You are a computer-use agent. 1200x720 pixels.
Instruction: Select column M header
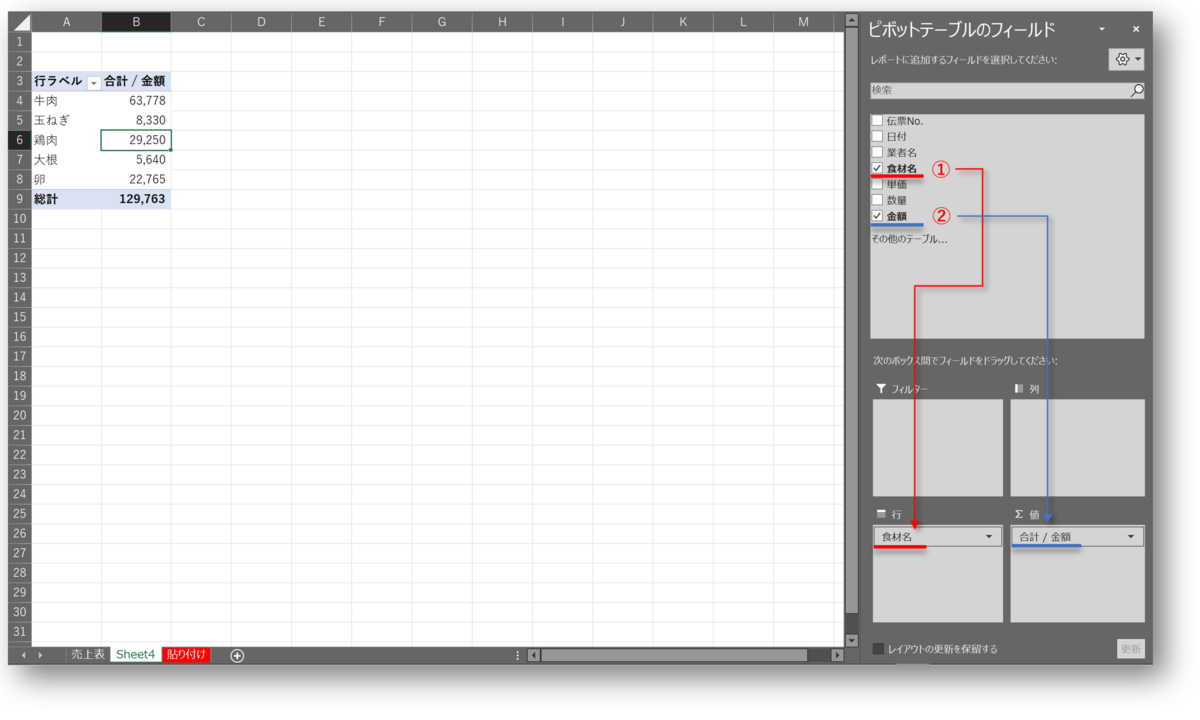pos(804,21)
